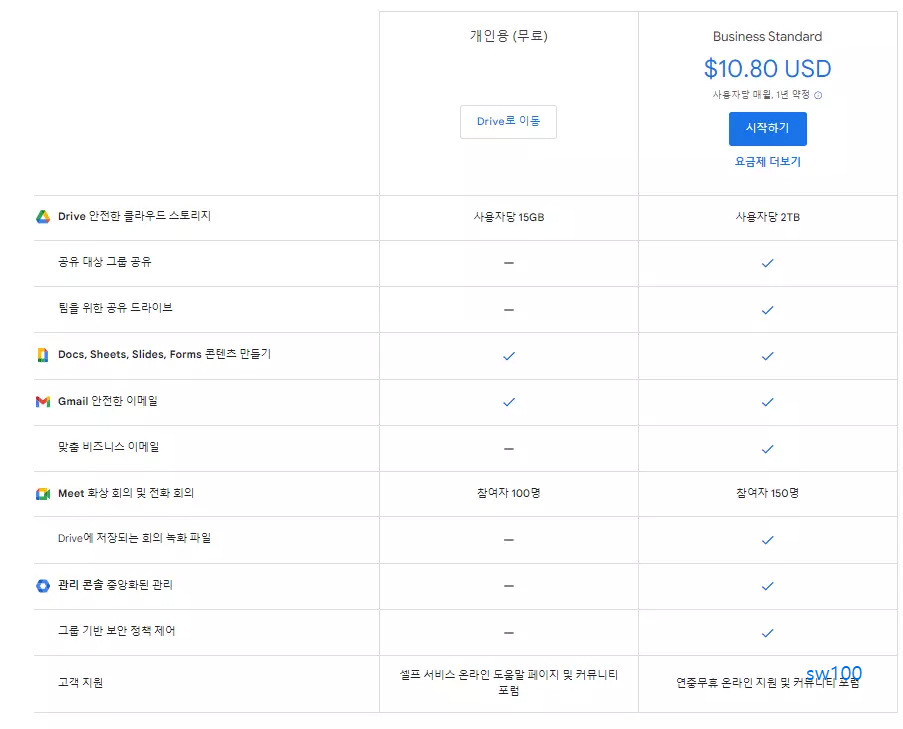The width and height of the screenshot is (903, 729).
Task: Select the 개인용 (무료) column header
Action: click(508, 35)
